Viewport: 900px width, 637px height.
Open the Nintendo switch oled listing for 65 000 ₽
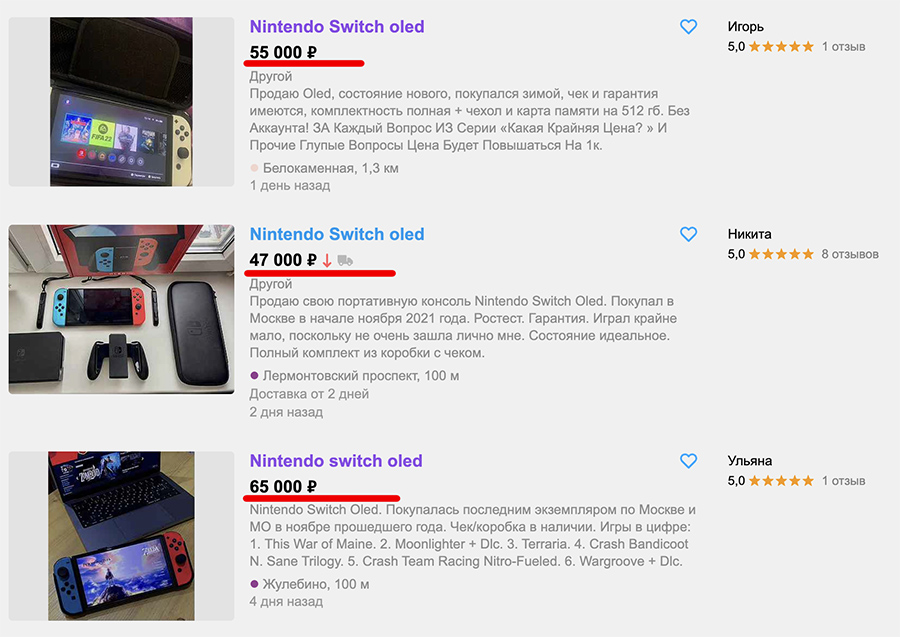(336, 461)
